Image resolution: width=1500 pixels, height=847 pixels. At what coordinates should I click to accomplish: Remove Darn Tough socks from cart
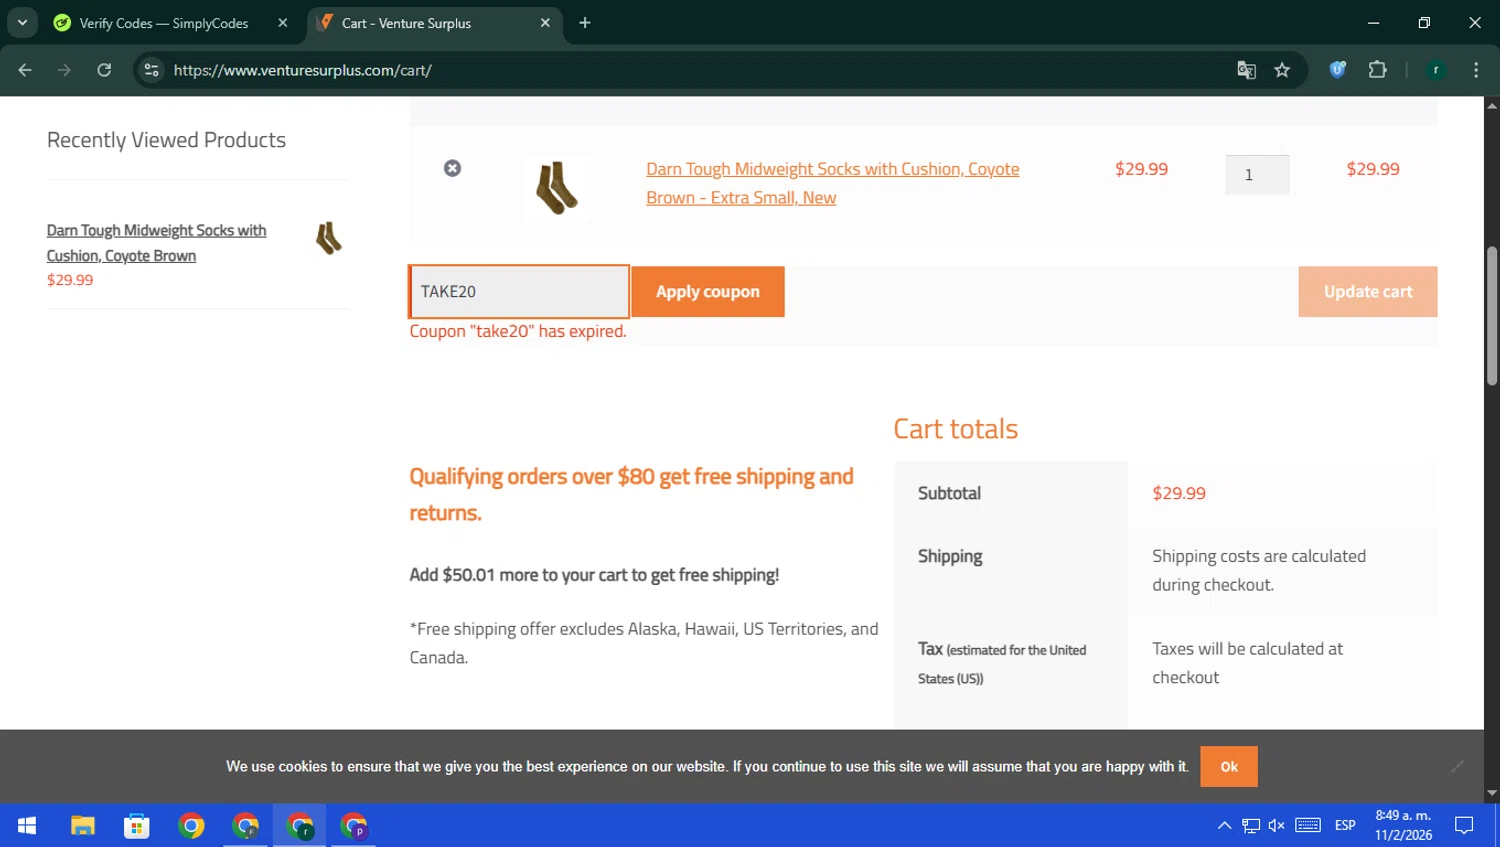pos(452,168)
